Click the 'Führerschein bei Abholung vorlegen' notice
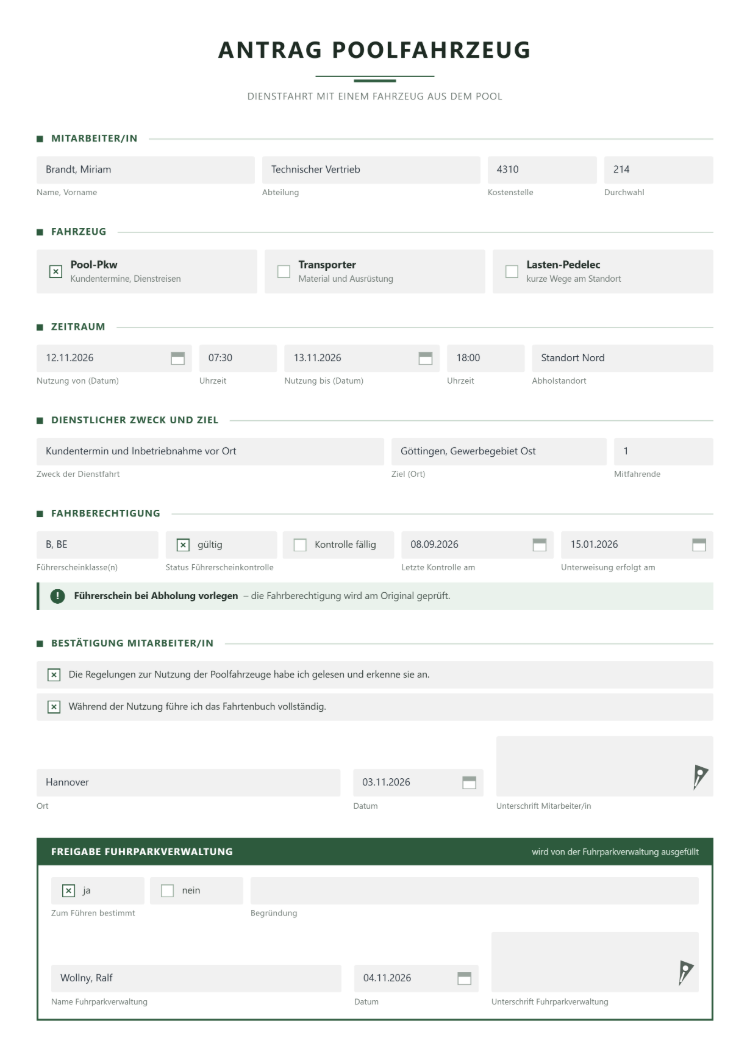Viewport: 750px width, 1060px height. pyautogui.click(x=375, y=596)
